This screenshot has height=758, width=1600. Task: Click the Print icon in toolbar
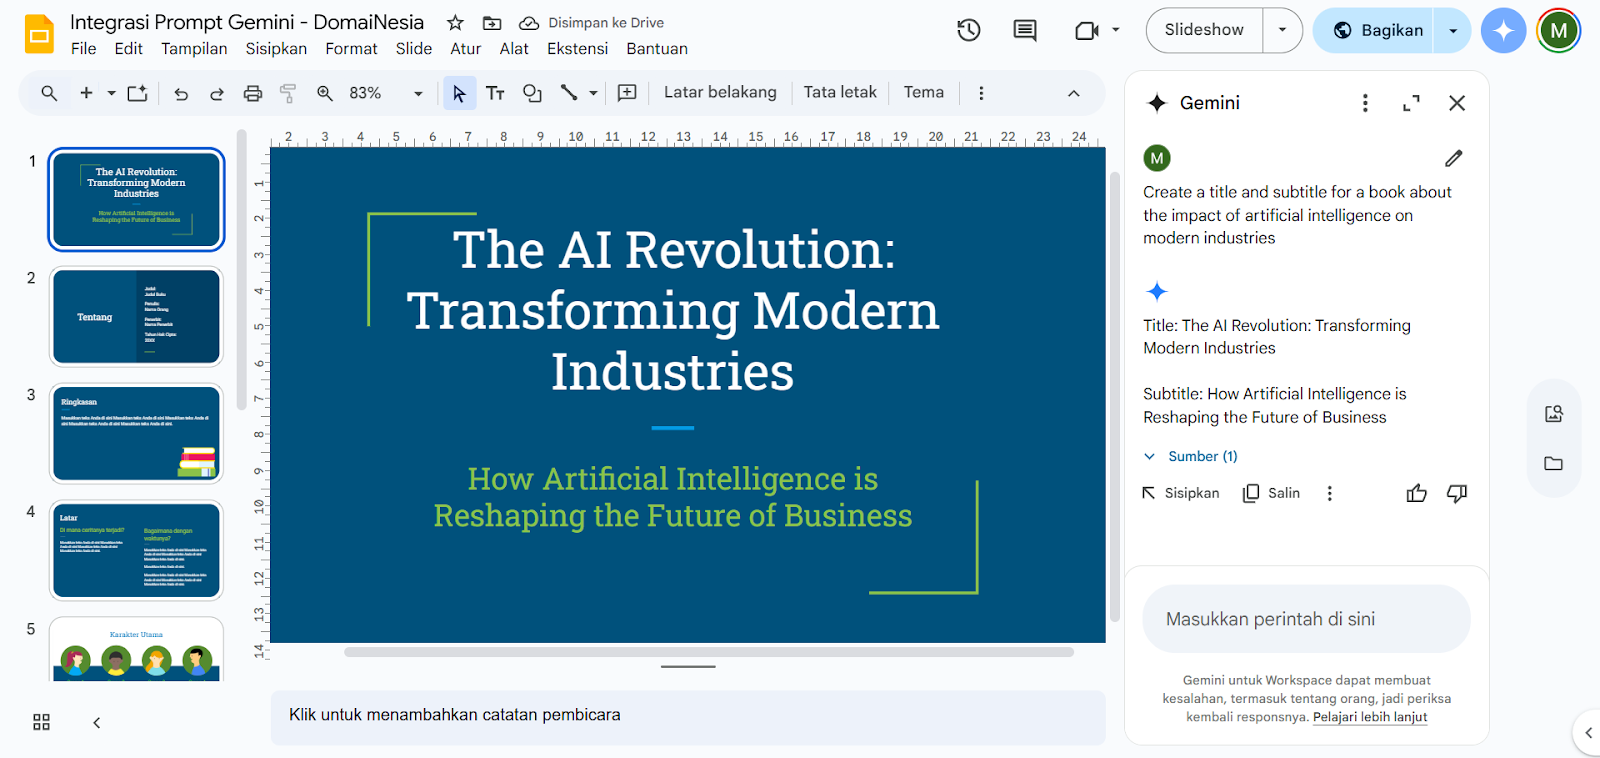coord(253,93)
